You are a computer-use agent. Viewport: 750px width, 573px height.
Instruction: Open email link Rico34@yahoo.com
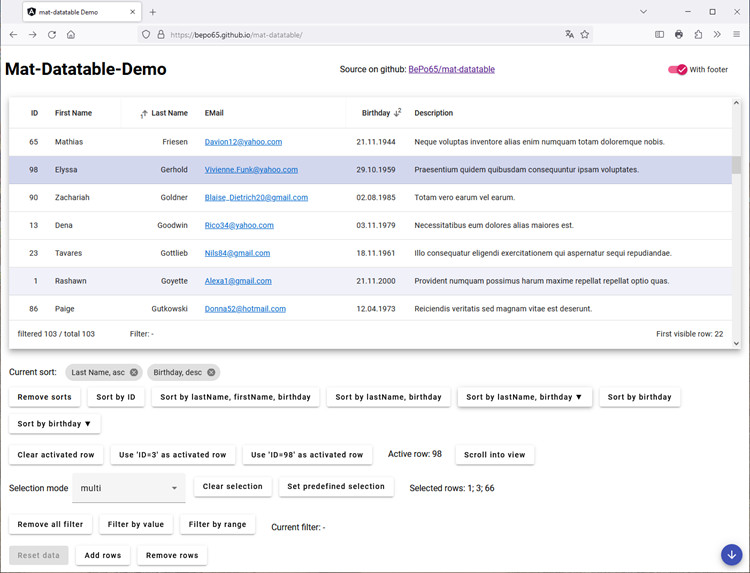pyautogui.click(x=239, y=225)
